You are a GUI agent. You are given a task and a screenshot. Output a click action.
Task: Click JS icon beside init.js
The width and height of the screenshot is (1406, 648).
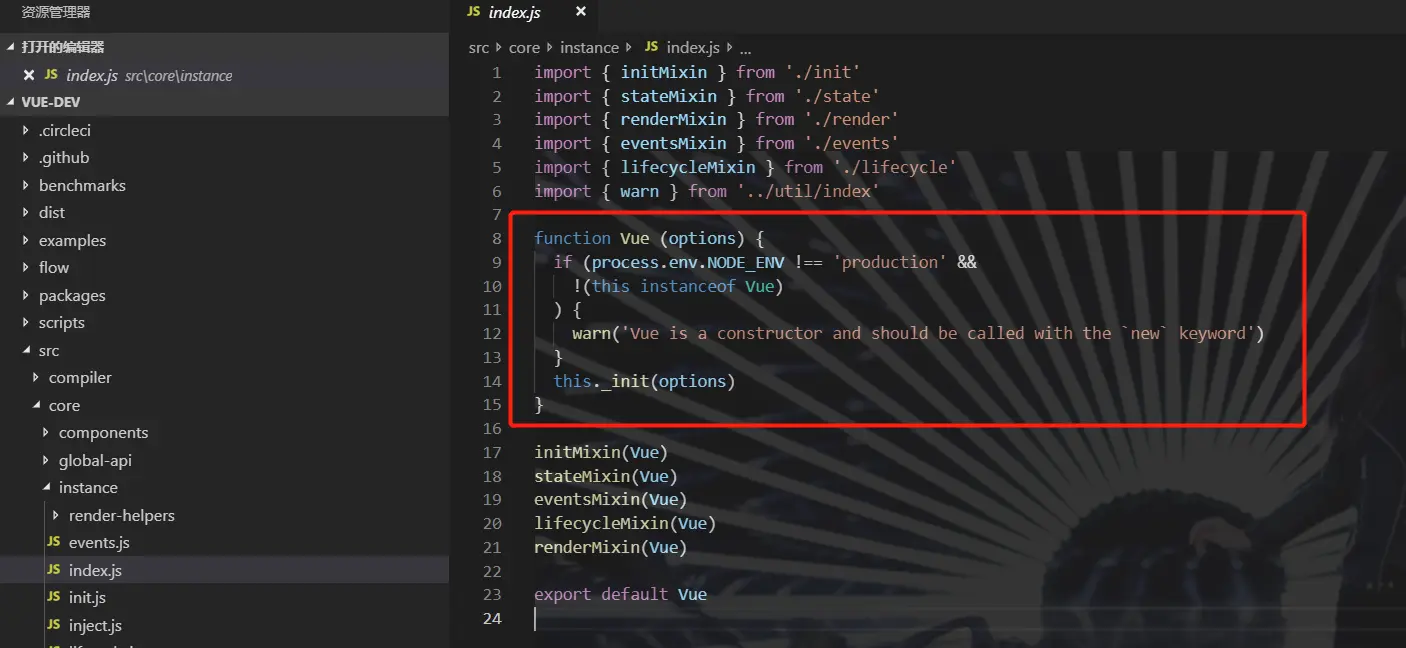(x=53, y=597)
